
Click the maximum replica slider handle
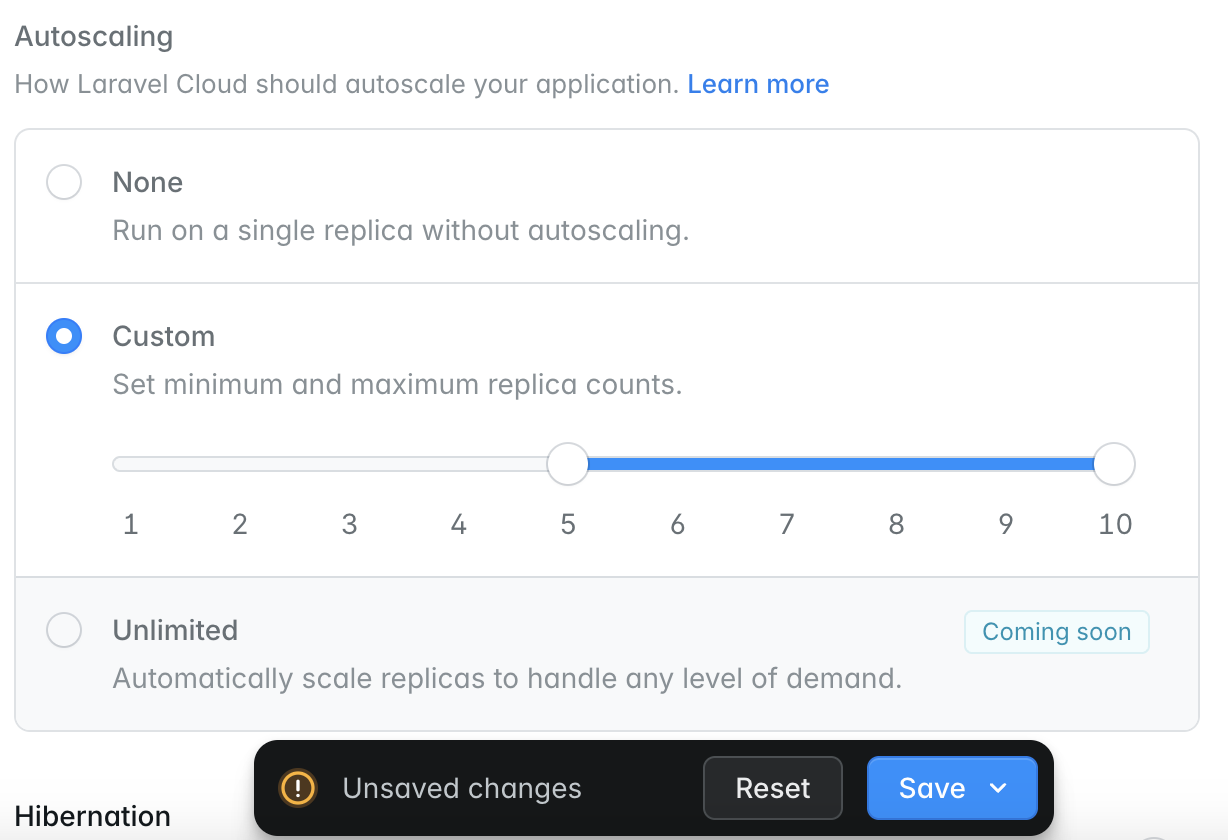click(x=1114, y=464)
